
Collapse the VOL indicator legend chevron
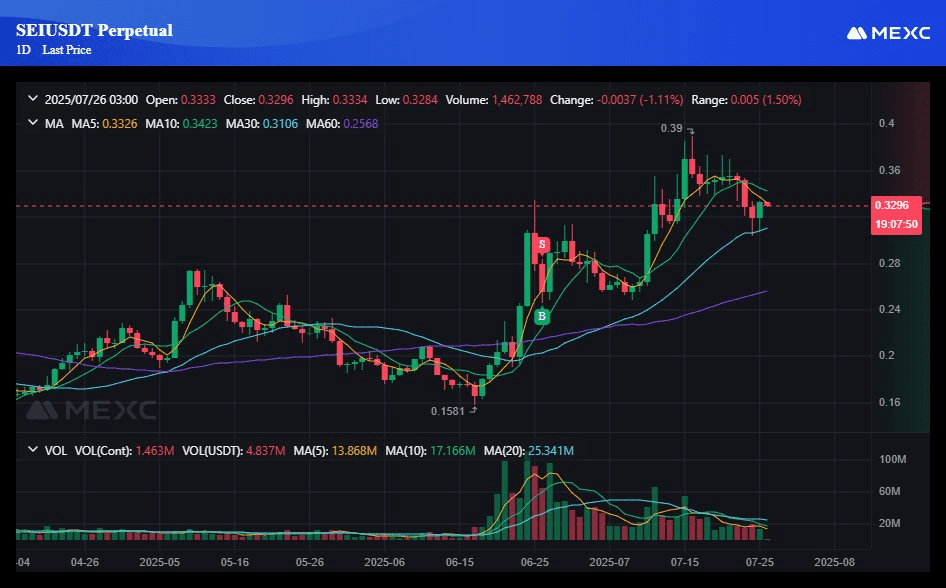pos(33,450)
